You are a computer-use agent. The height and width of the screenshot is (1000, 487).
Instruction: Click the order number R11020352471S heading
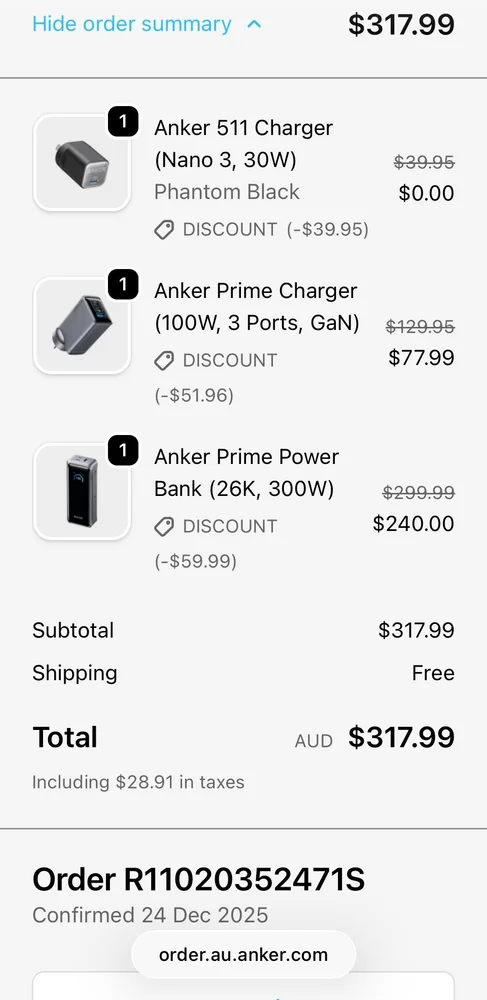(x=199, y=880)
